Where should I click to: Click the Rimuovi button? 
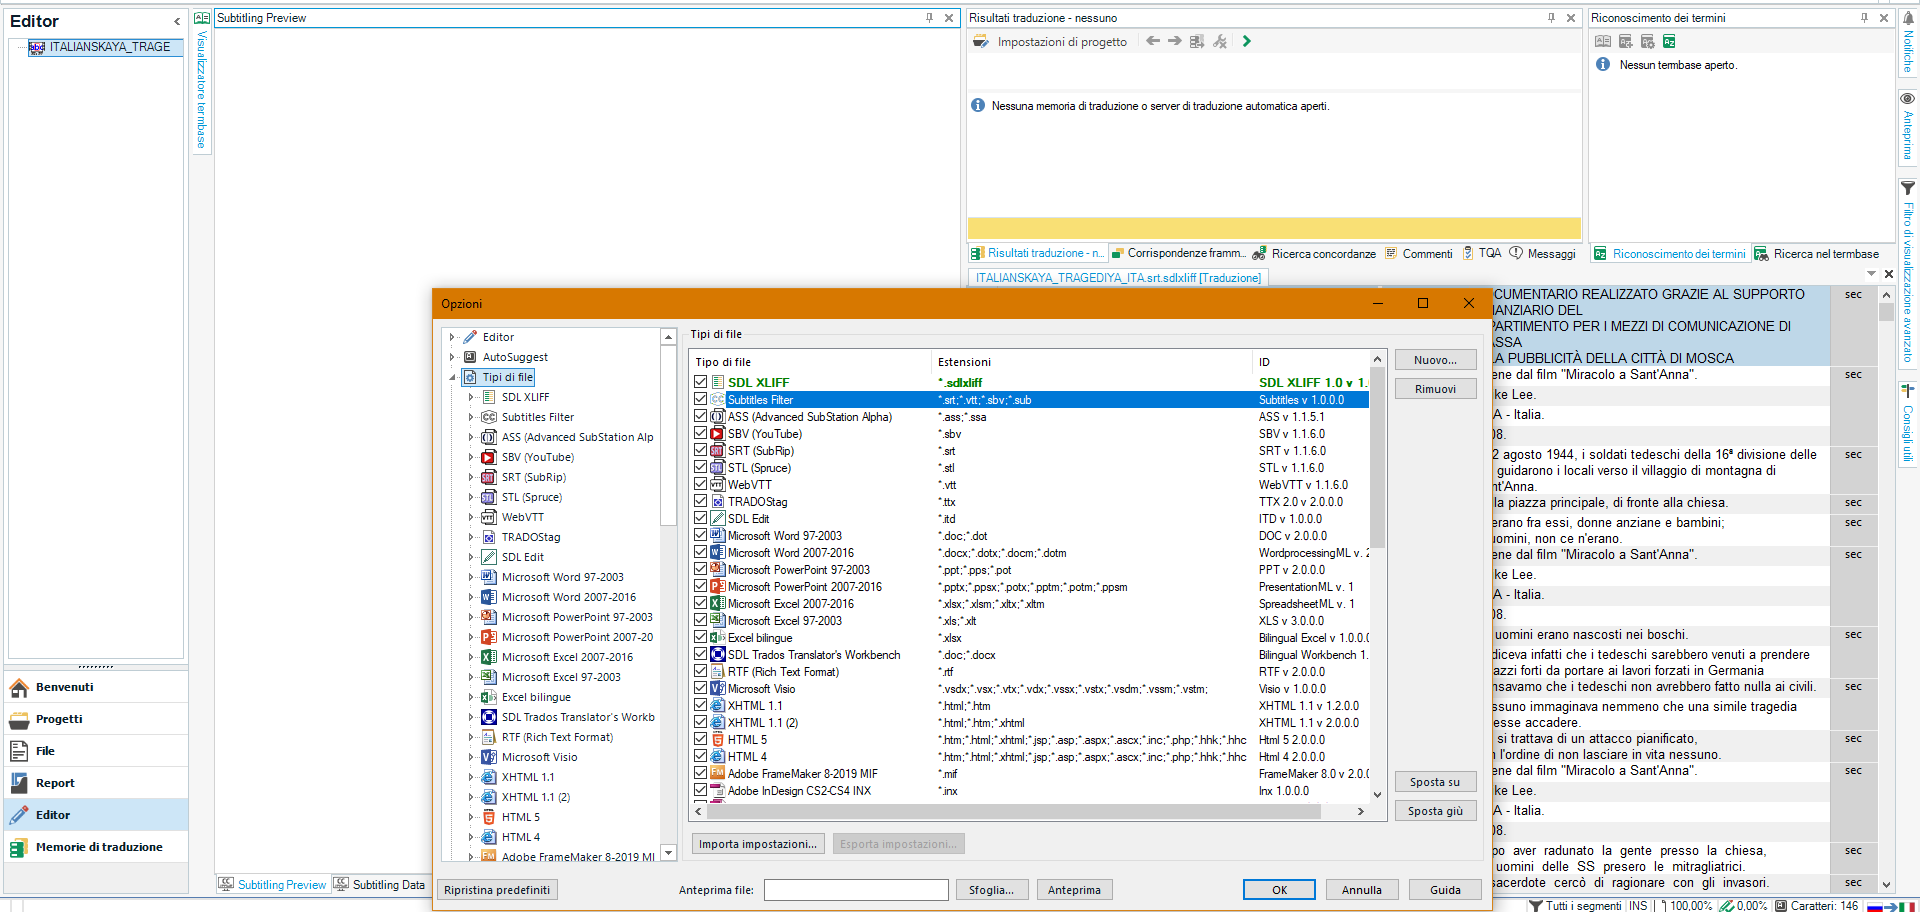(x=1435, y=389)
